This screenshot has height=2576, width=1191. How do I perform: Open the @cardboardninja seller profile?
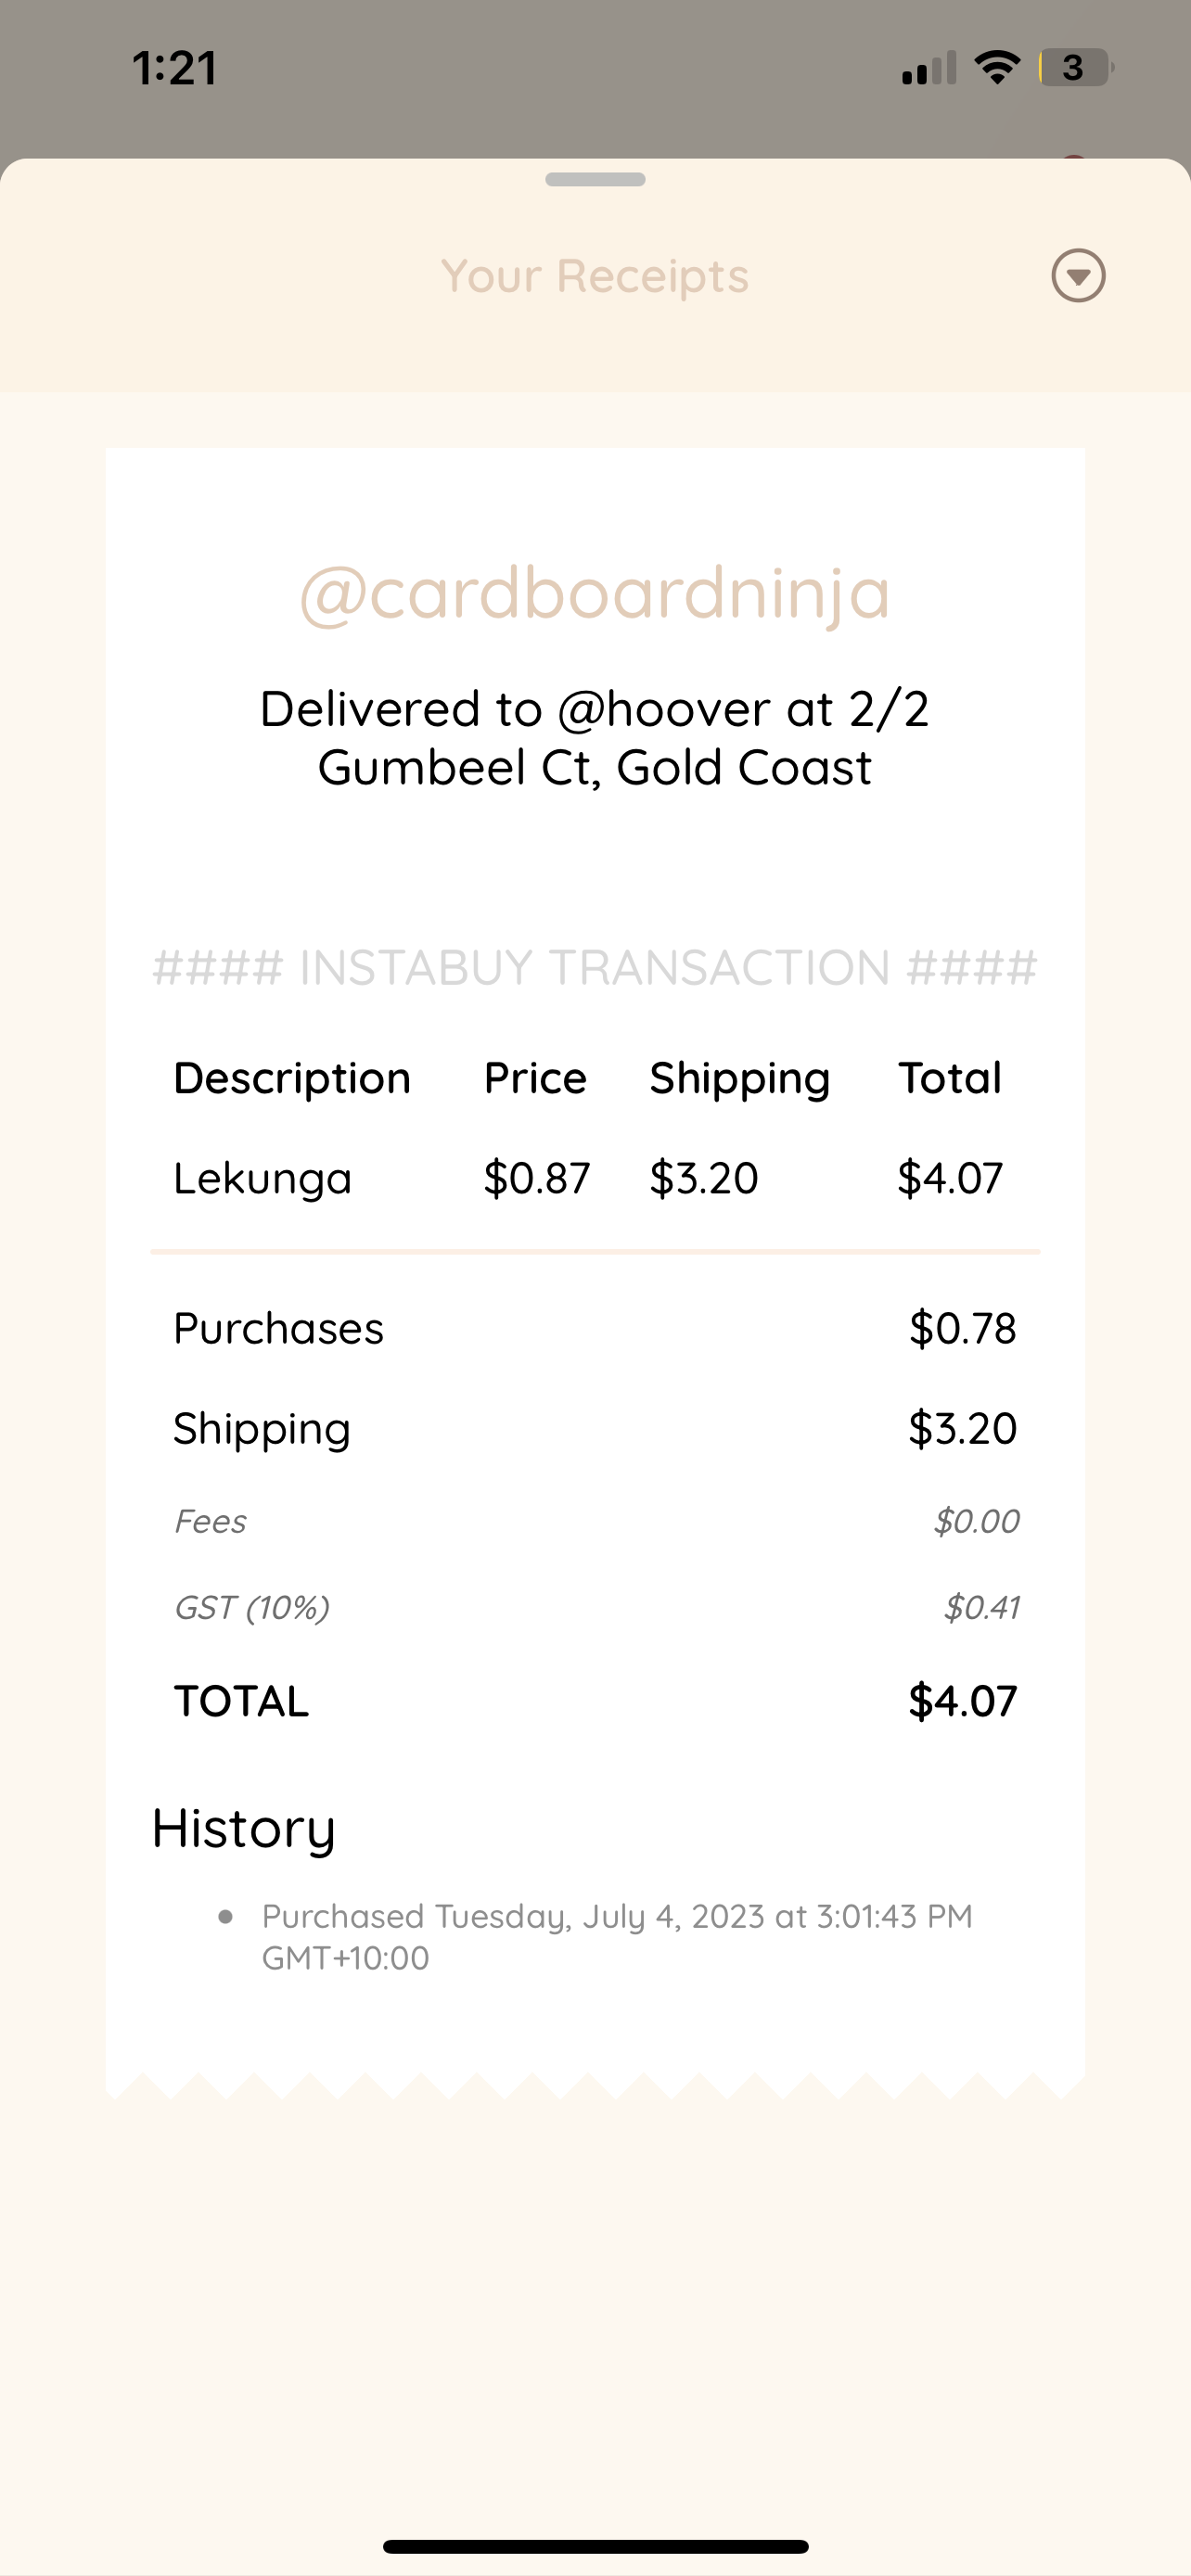pyautogui.click(x=595, y=594)
